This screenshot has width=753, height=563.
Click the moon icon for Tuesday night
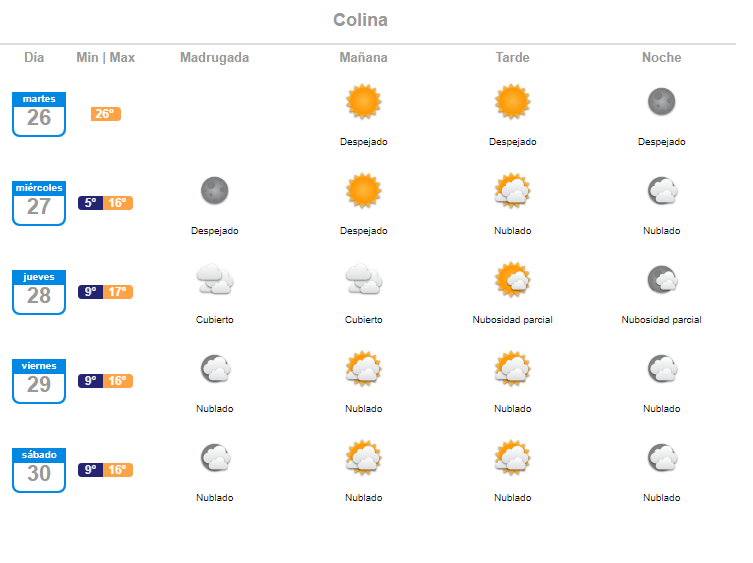coord(661,101)
